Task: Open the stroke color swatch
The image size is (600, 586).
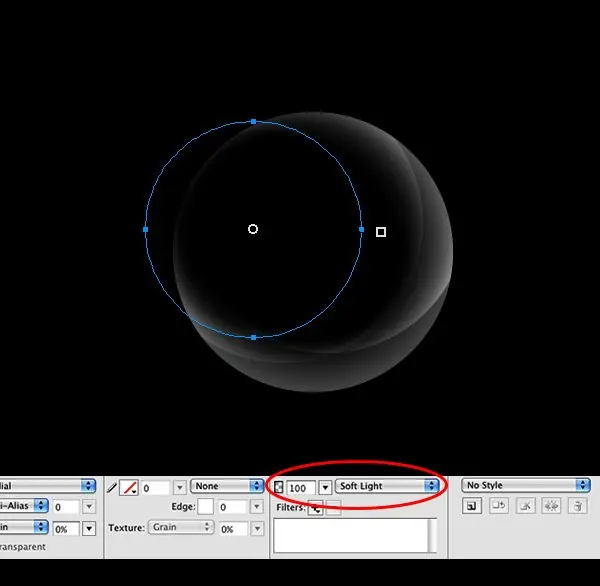Action: (129, 487)
